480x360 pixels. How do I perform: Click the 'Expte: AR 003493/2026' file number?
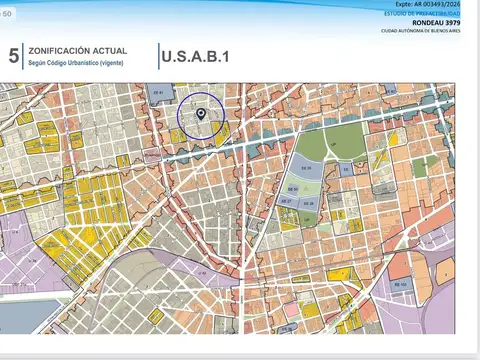pos(428,4)
